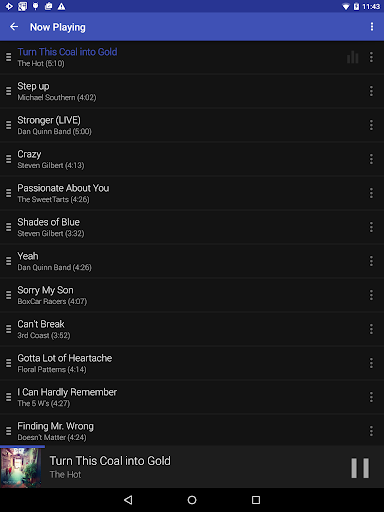Tap the back arrow beside Now Playing
Viewport: 384px width, 512px height.
pos(14,27)
